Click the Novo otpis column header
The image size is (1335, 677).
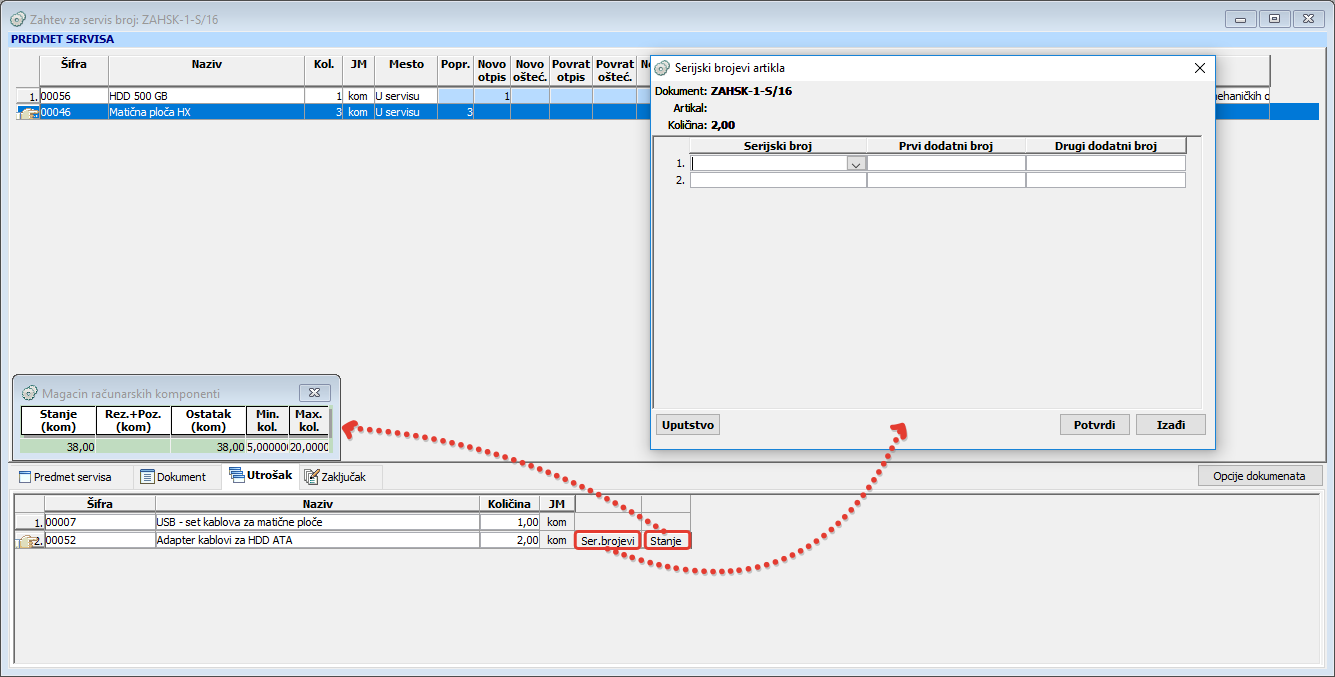(492, 70)
